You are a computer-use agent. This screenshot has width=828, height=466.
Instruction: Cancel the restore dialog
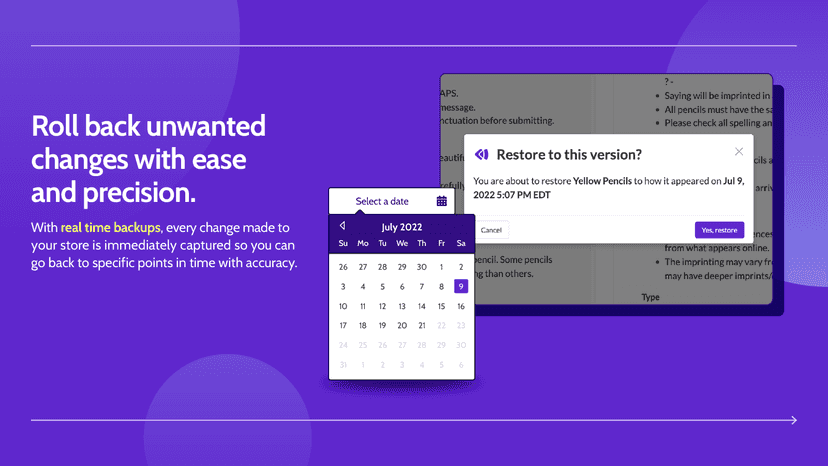coord(491,230)
